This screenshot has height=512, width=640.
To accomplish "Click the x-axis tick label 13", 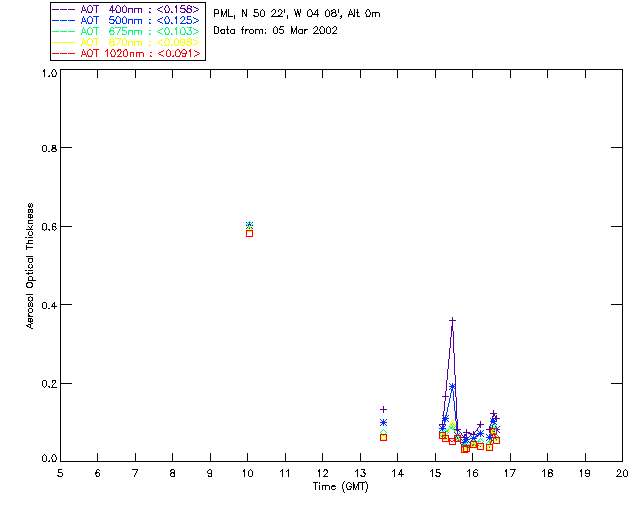I will (360, 473).
